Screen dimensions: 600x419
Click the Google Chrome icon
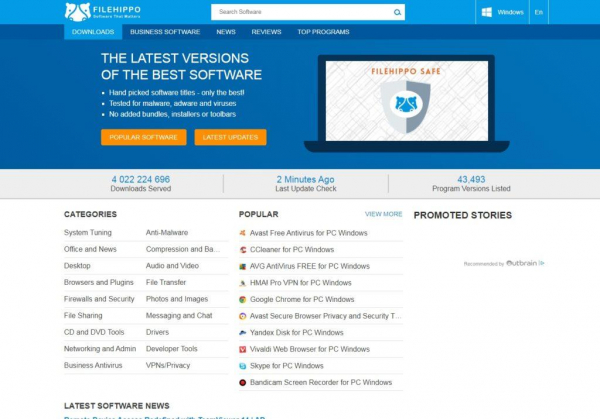click(x=243, y=299)
